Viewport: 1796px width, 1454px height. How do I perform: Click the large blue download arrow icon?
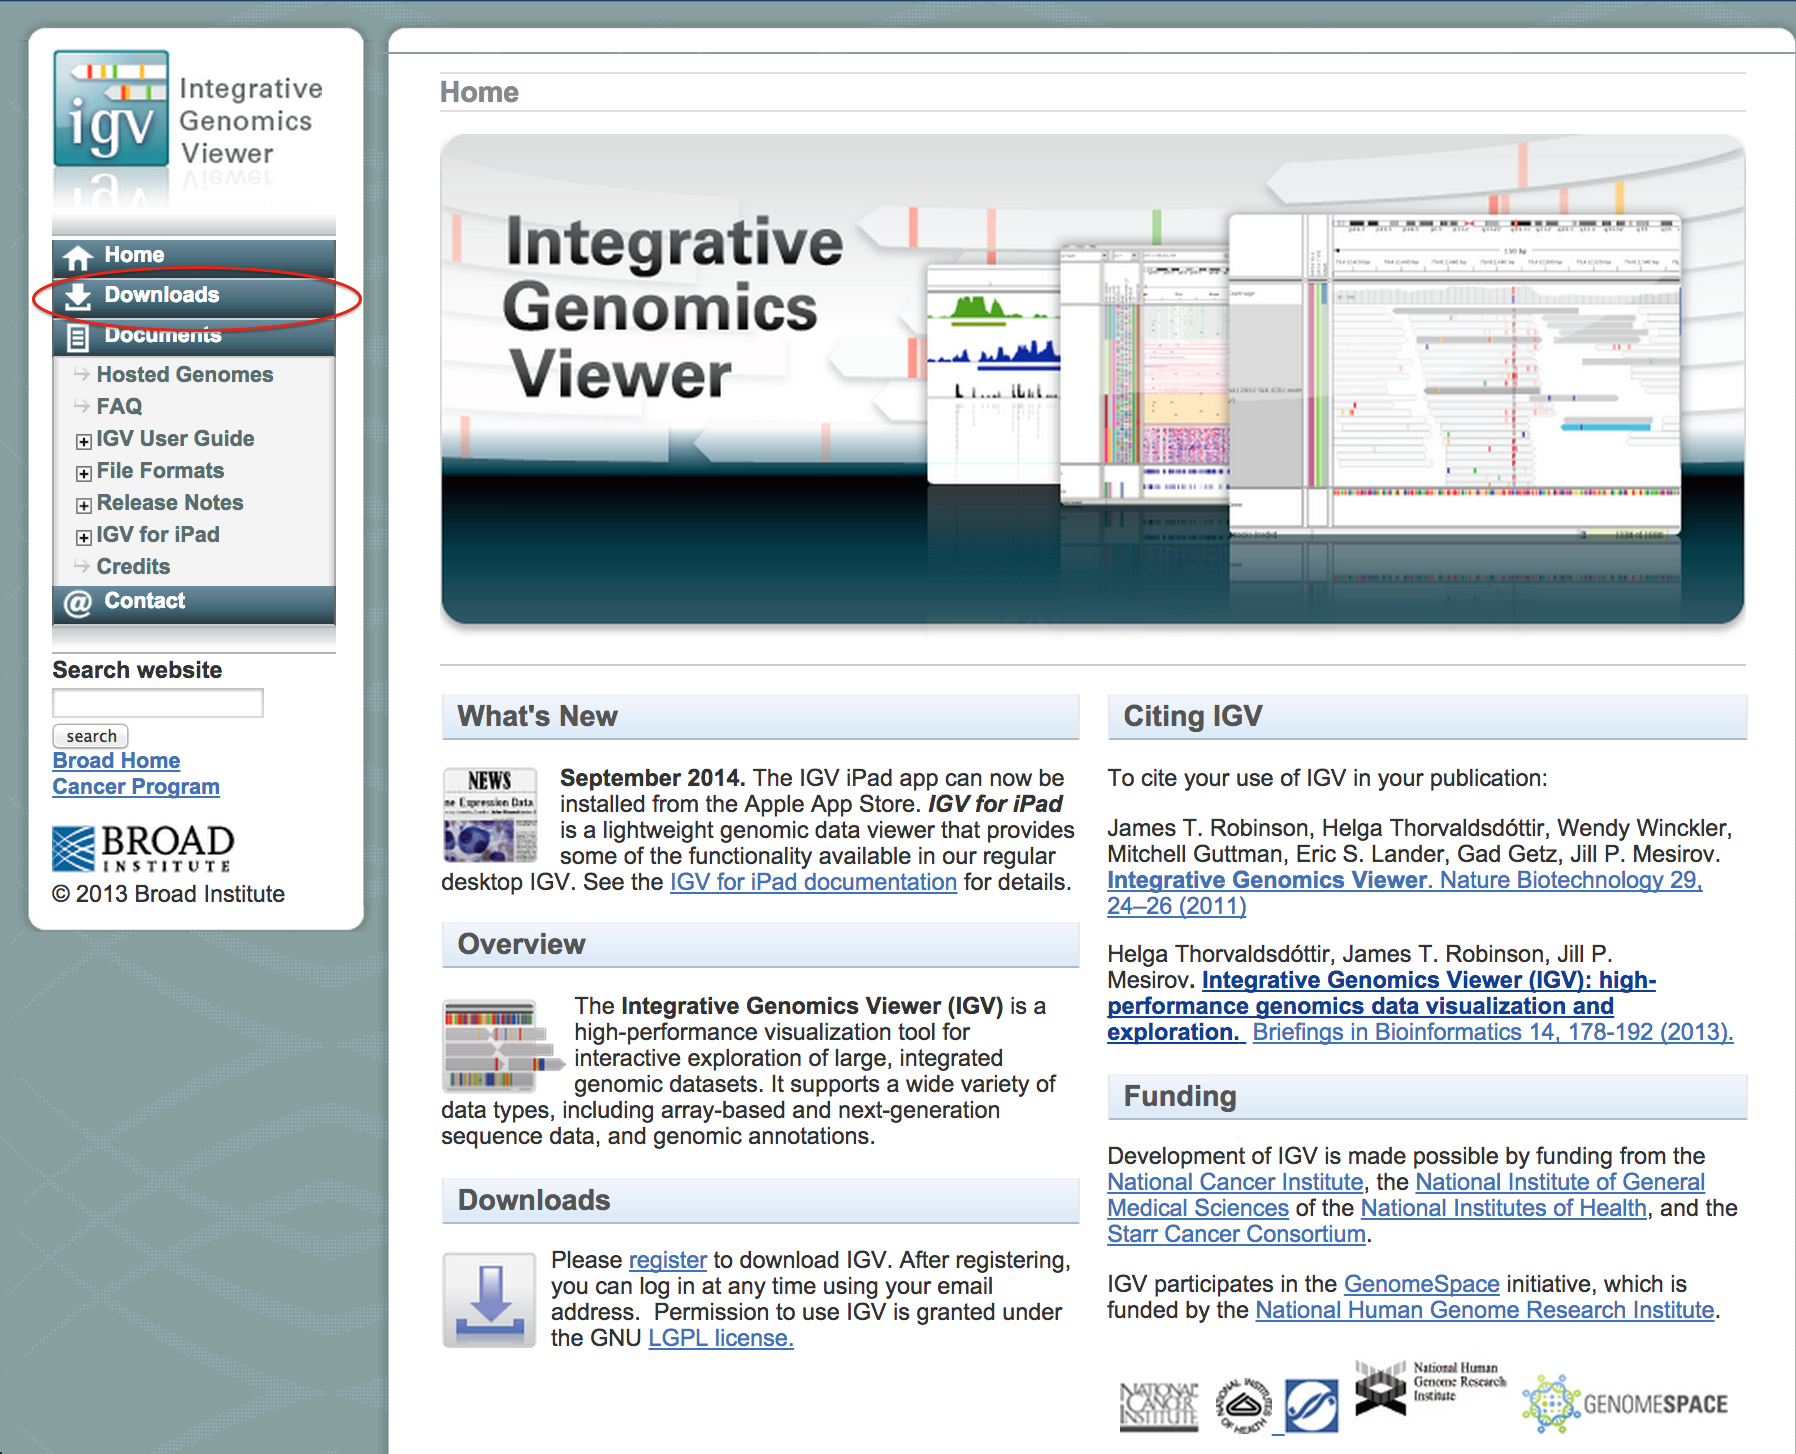coord(490,1300)
